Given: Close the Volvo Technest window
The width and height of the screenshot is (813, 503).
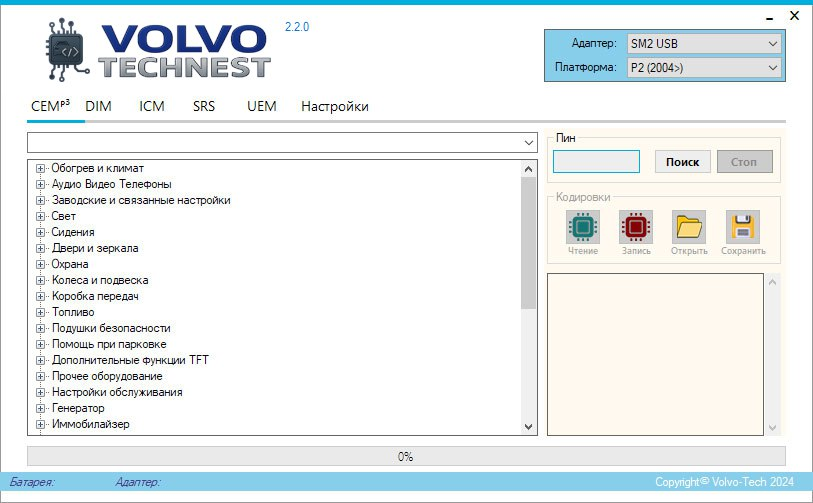Looking at the screenshot, I should (x=794, y=16).
